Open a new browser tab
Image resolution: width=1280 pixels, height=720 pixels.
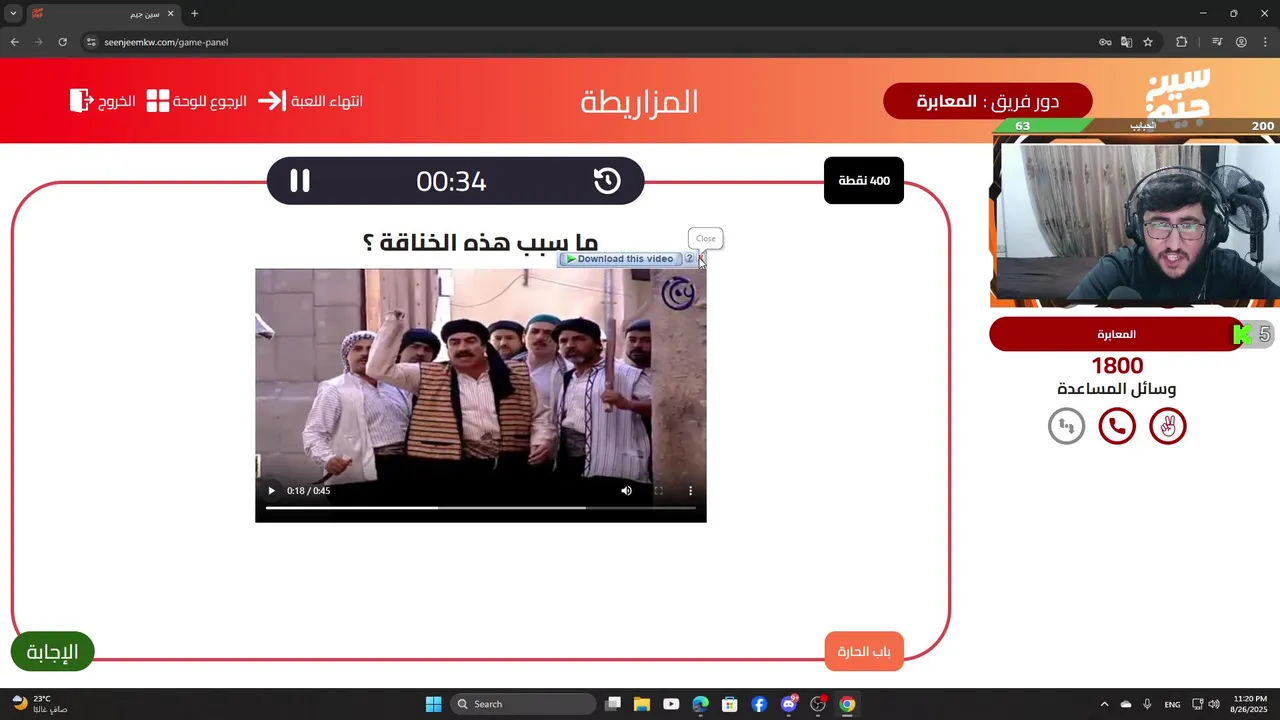click(194, 14)
